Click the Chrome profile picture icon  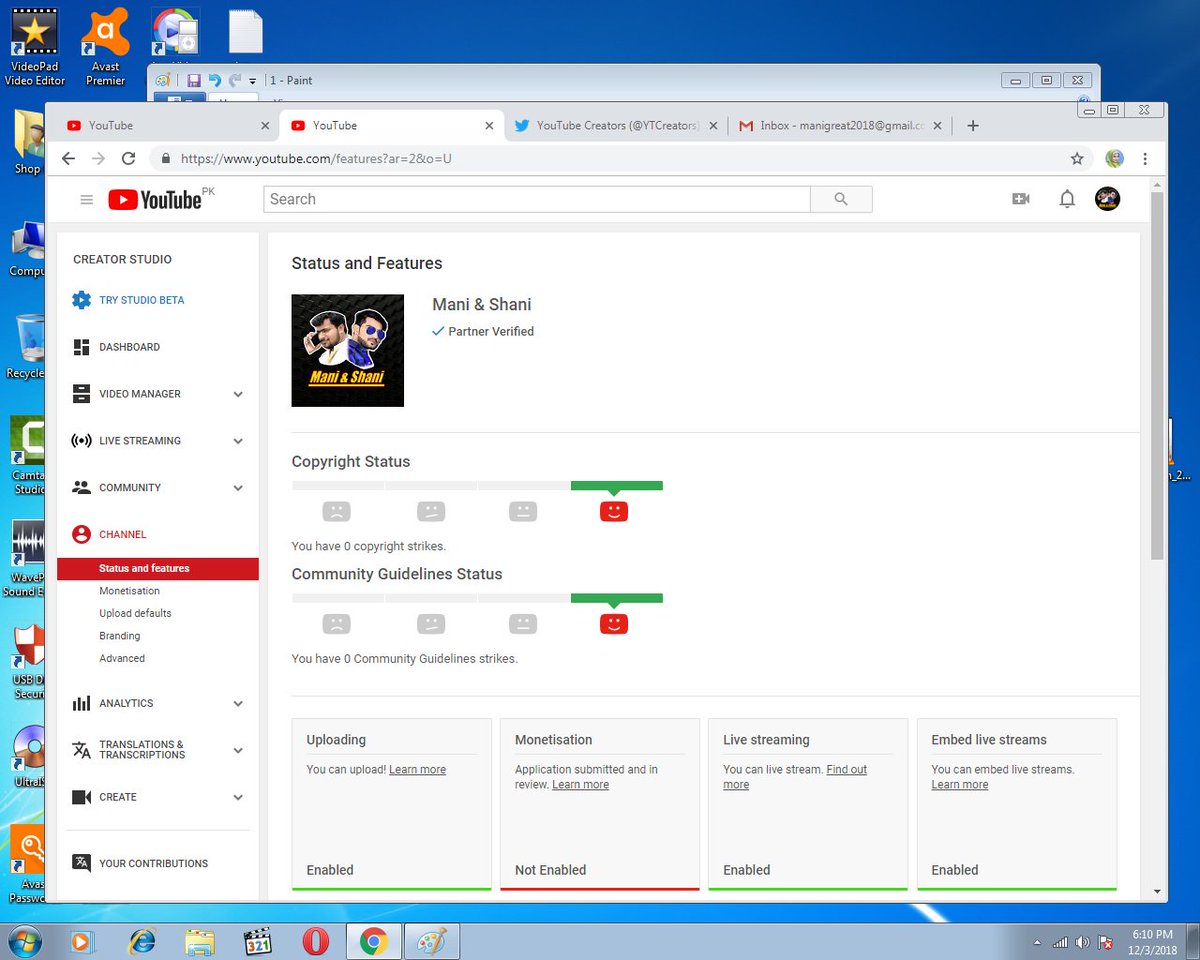coord(1114,158)
